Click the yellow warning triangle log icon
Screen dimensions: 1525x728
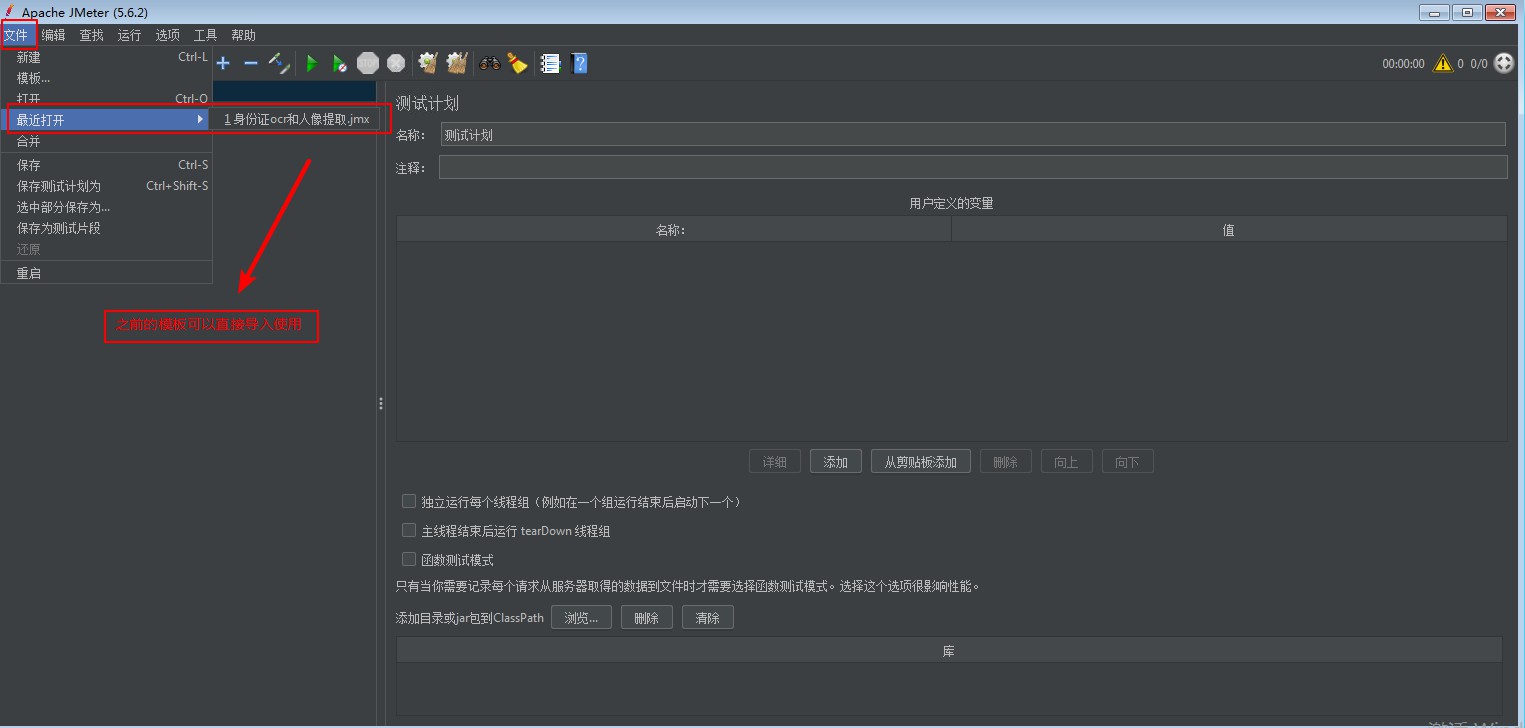(x=1442, y=63)
